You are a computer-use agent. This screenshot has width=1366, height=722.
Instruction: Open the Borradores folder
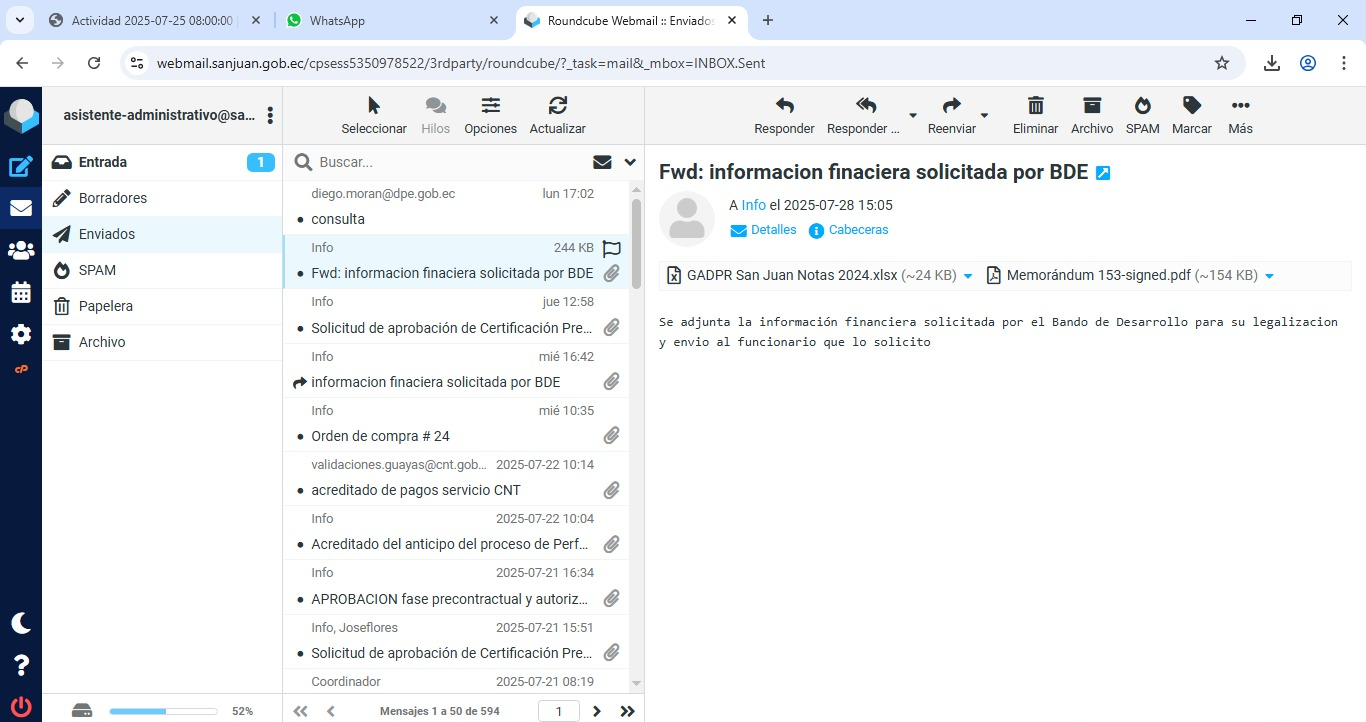point(113,198)
